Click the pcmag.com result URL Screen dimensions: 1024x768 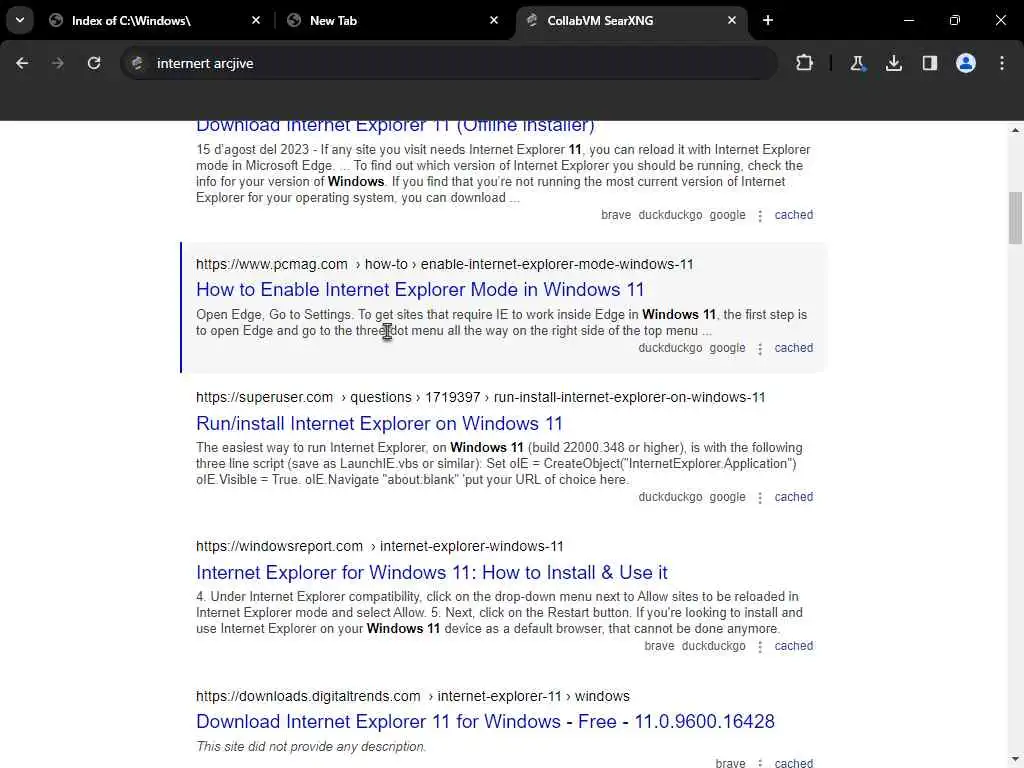coord(445,264)
